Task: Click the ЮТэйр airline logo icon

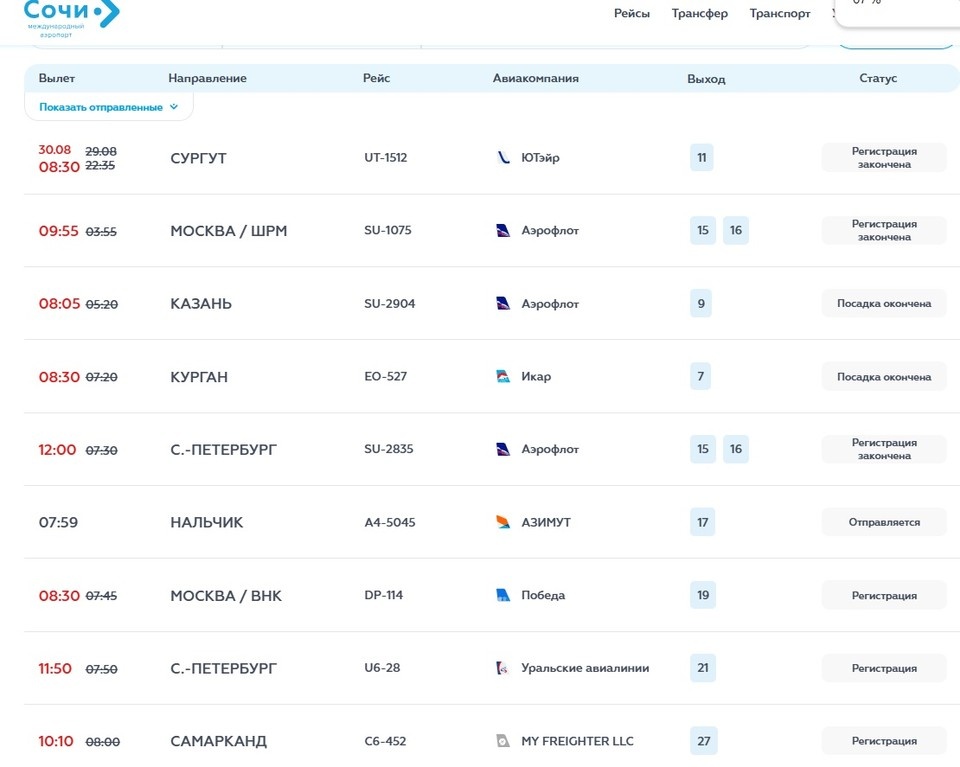Action: (503, 157)
